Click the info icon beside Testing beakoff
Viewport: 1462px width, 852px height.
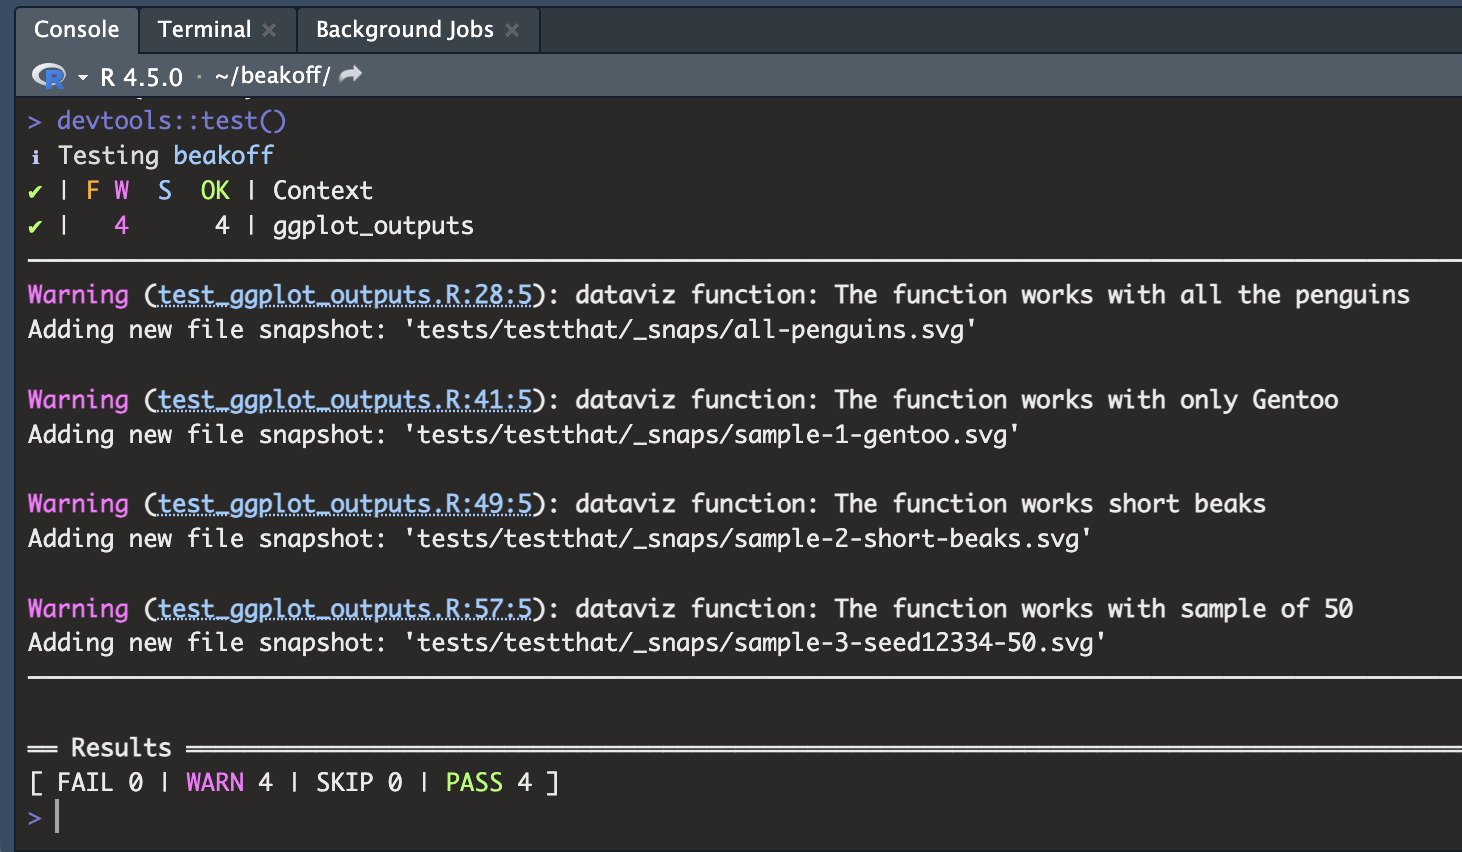click(x=36, y=157)
